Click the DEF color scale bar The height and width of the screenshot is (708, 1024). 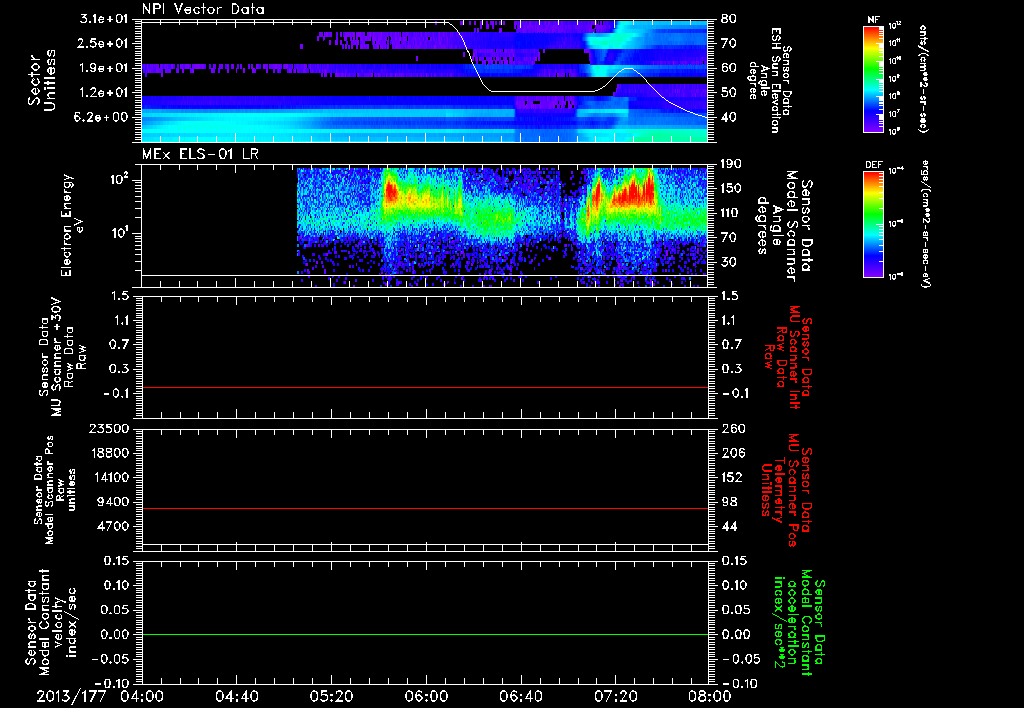(874, 224)
